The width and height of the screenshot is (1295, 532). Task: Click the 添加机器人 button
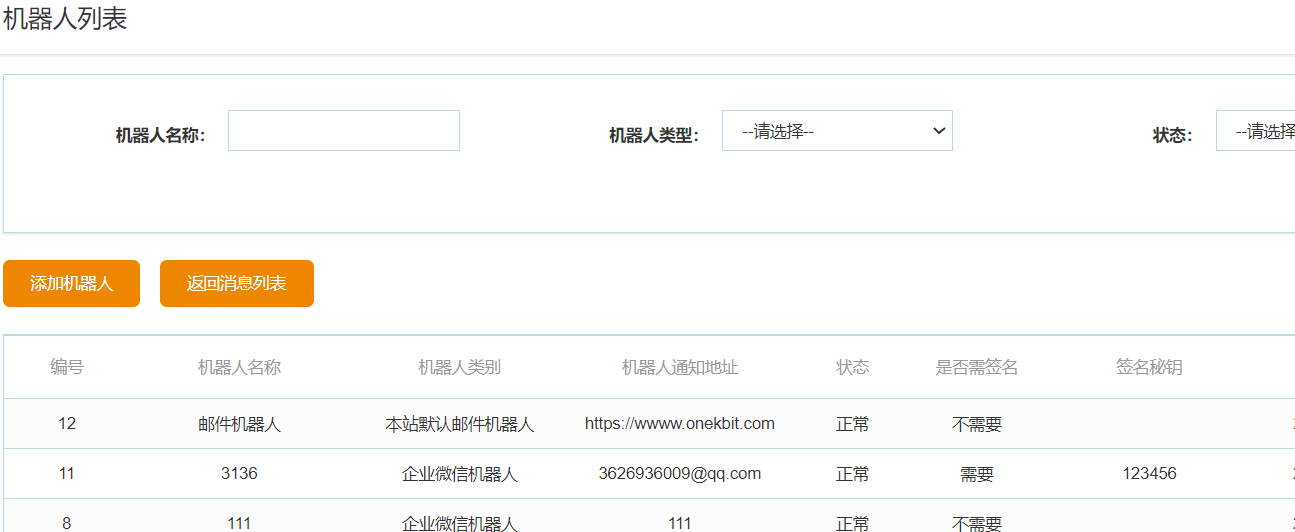tap(71, 283)
